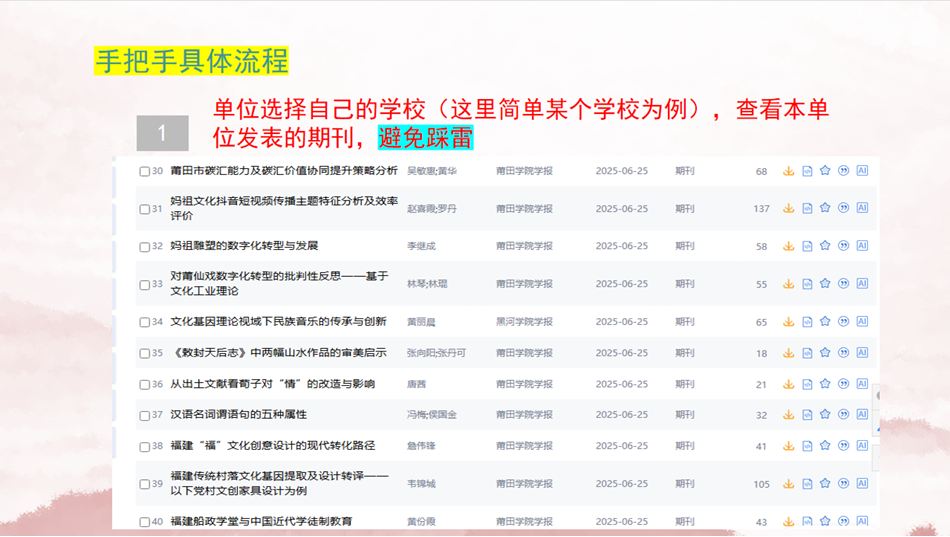Click the AI icon for 汉语名词谓语句的五种属性
The height and width of the screenshot is (537, 950).
click(862, 415)
